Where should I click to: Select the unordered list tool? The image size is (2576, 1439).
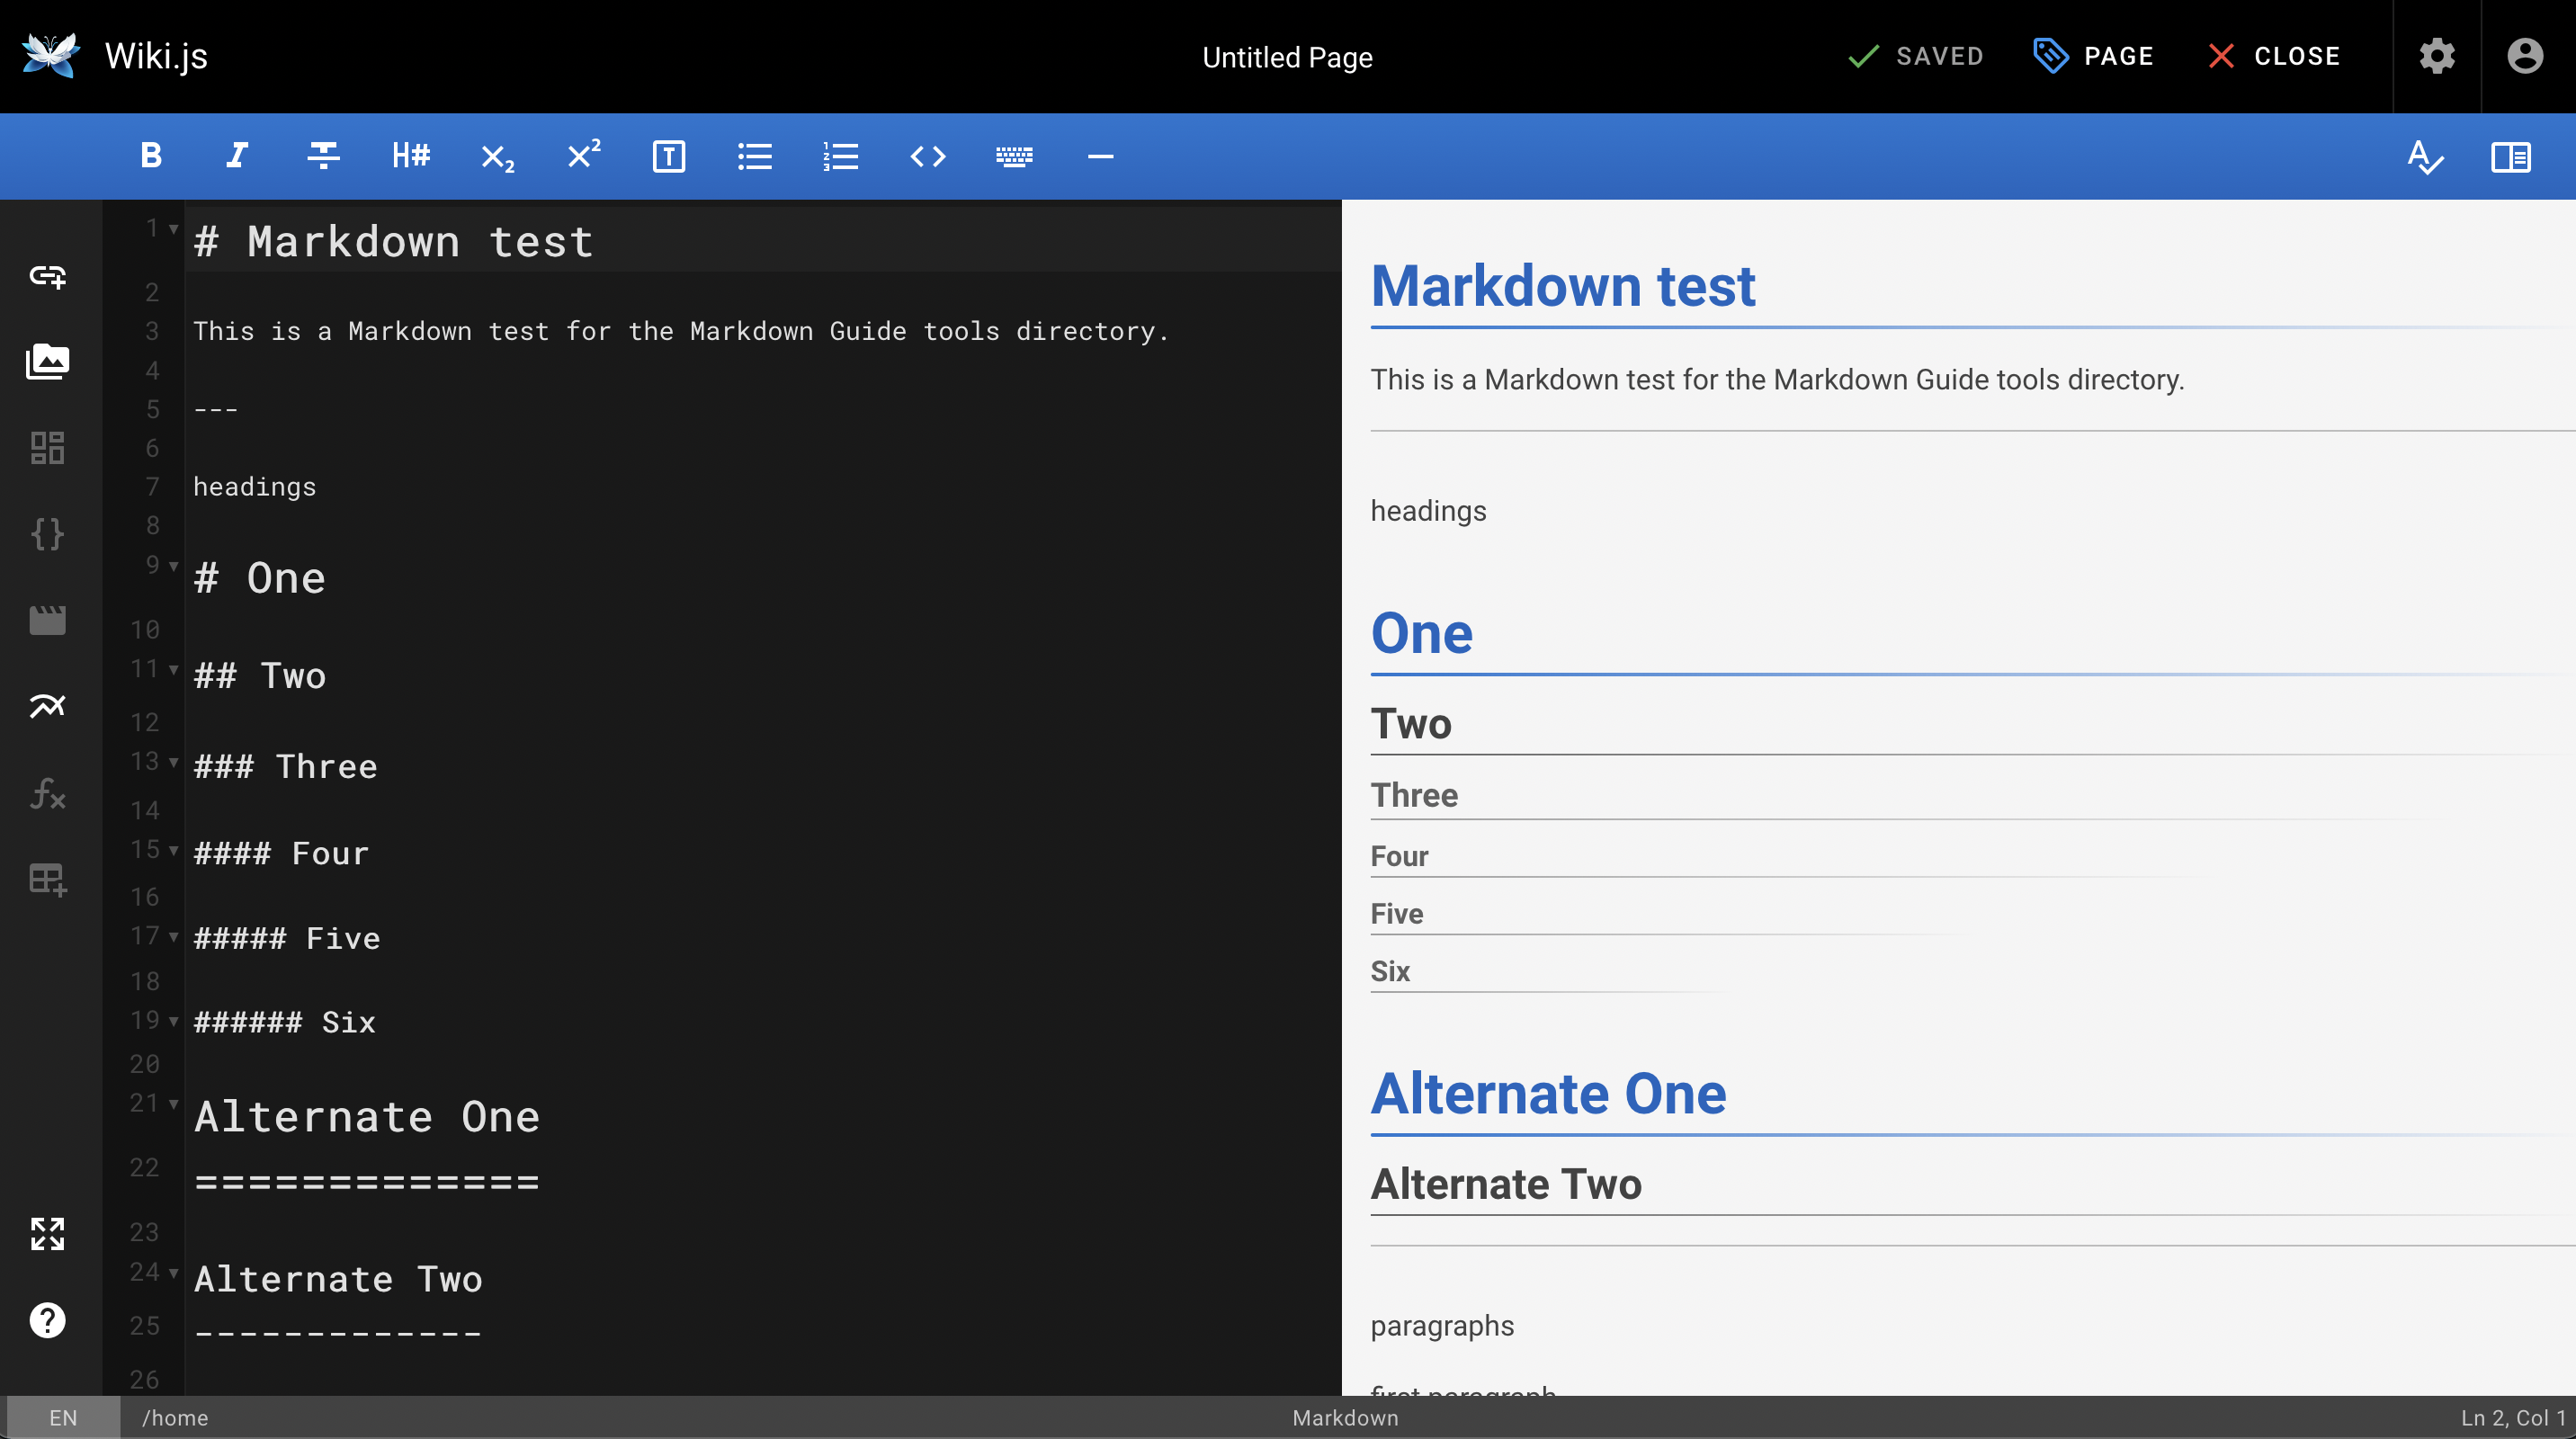pyautogui.click(x=754, y=156)
